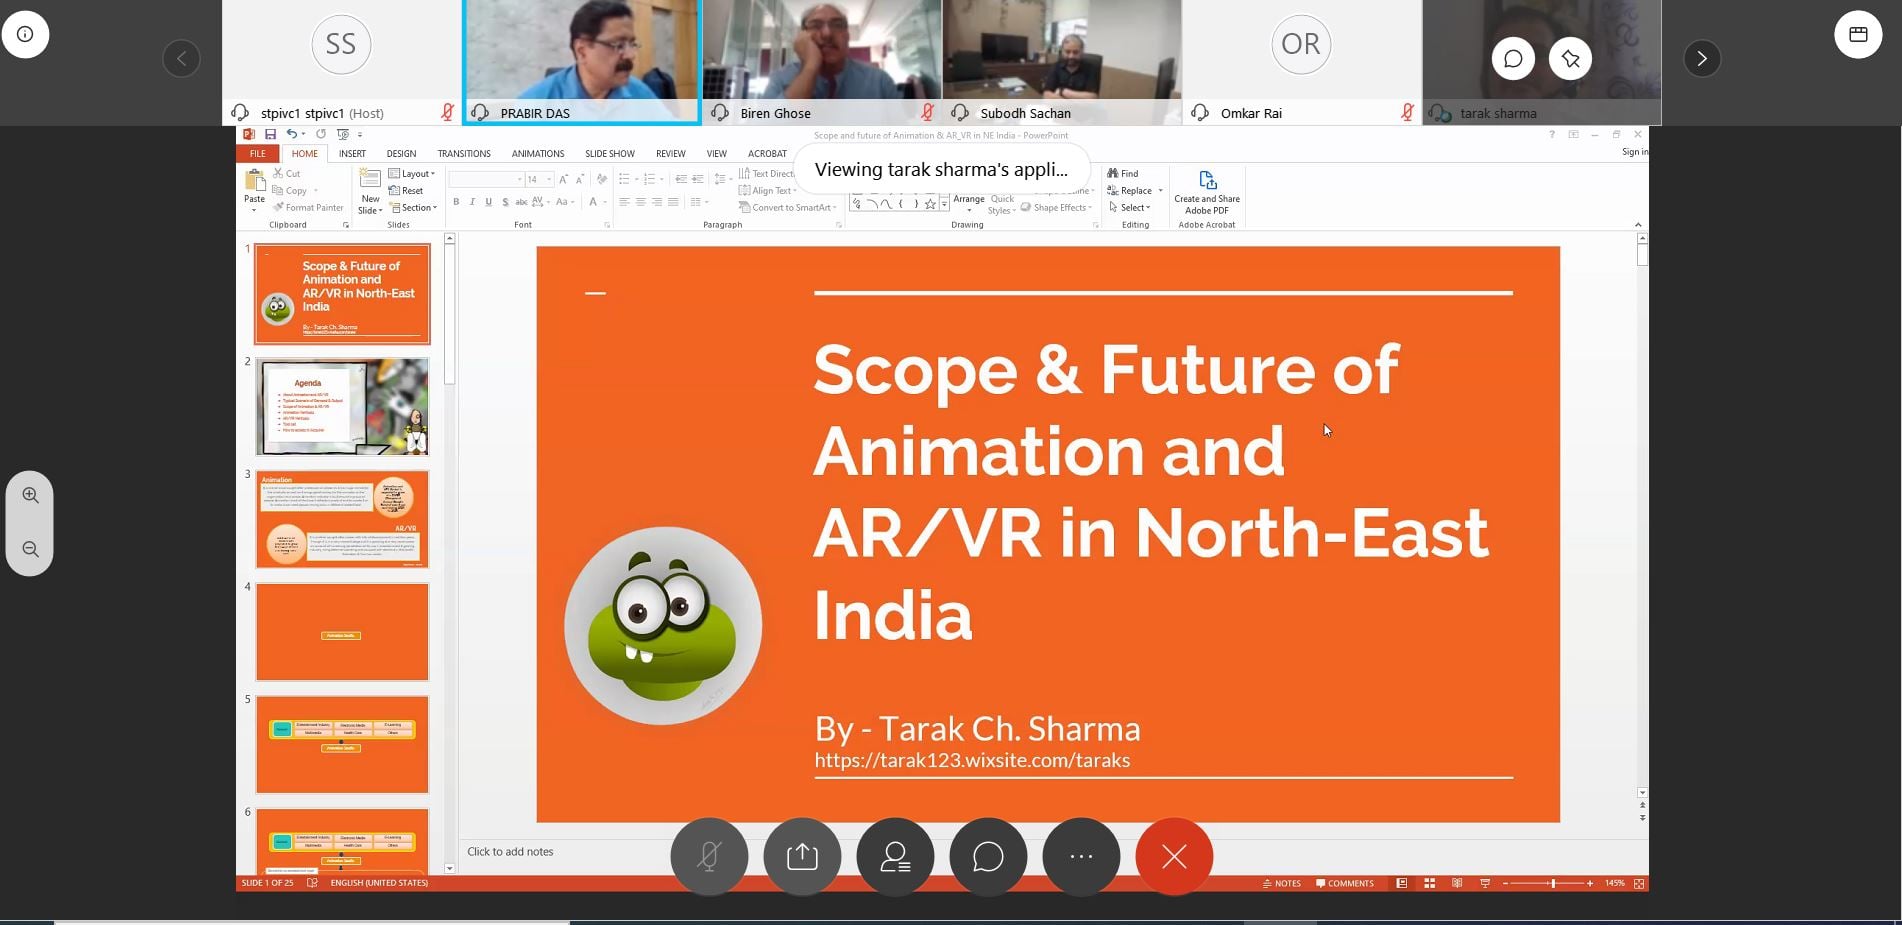Click the Redo icon in PowerPoint
Image resolution: width=1902 pixels, height=925 pixels.
[321, 134]
